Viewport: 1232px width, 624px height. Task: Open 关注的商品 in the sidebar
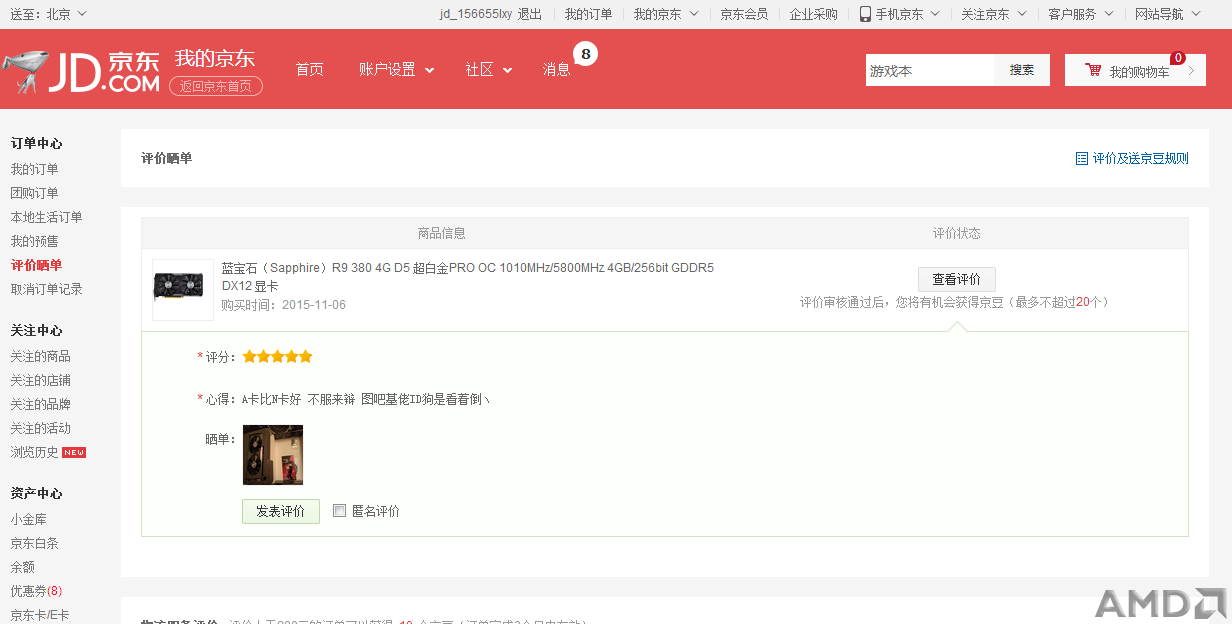tap(41, 356)
